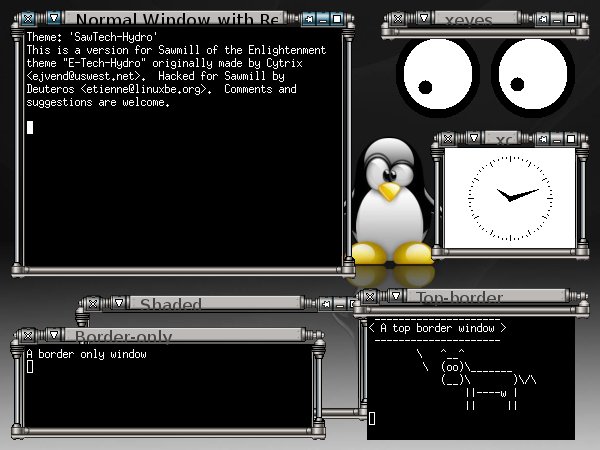Open the xeyes window menu triangle
This screenshot has width=600, height=450.
424,18
